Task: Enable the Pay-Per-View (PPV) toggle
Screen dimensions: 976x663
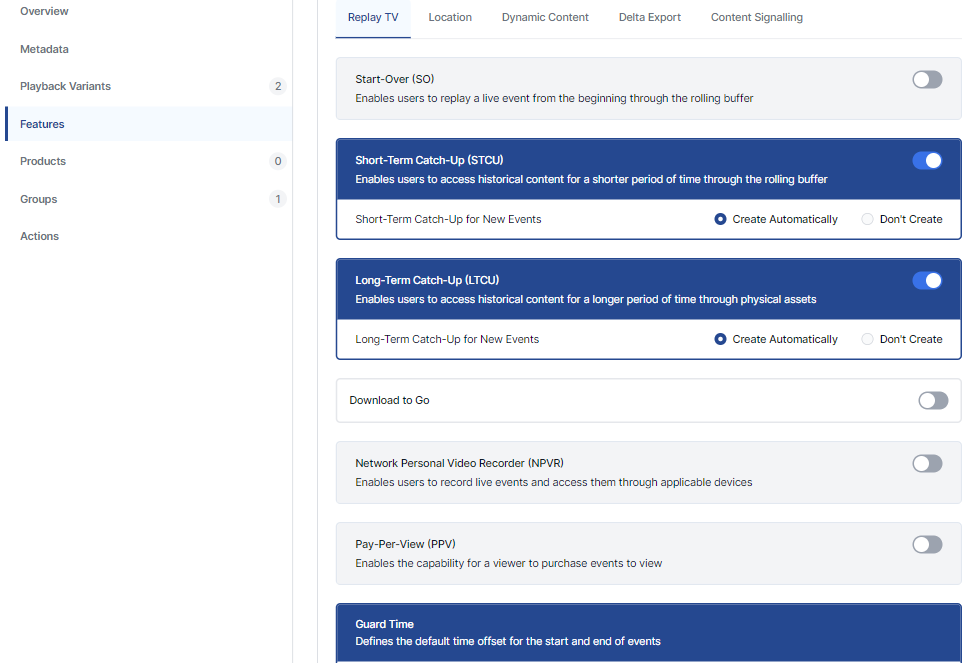Action: pyautogui.click(x=927, y=544)
